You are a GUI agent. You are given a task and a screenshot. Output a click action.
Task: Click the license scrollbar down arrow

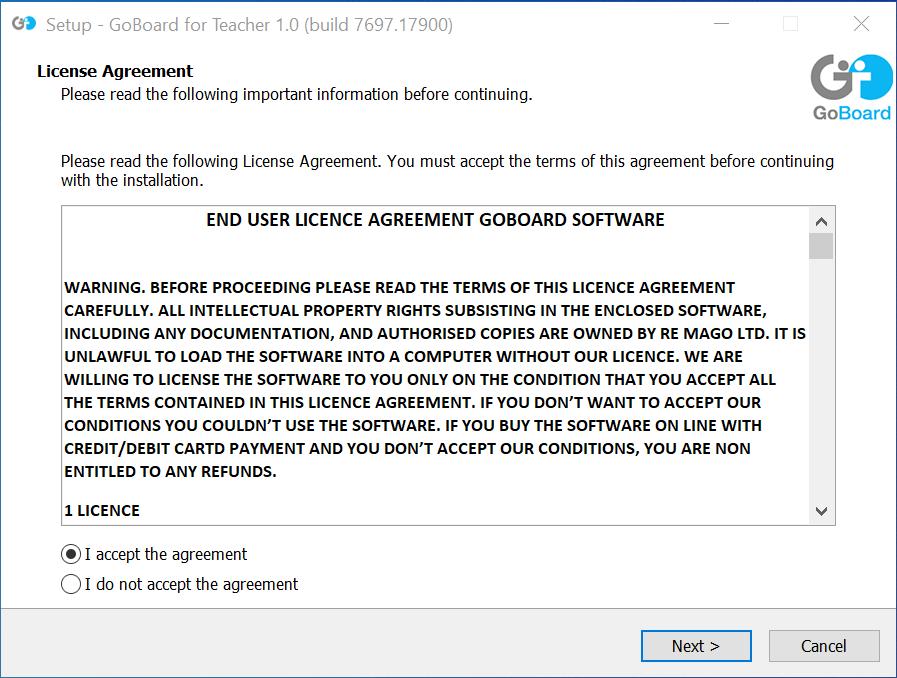pos(821,511)
